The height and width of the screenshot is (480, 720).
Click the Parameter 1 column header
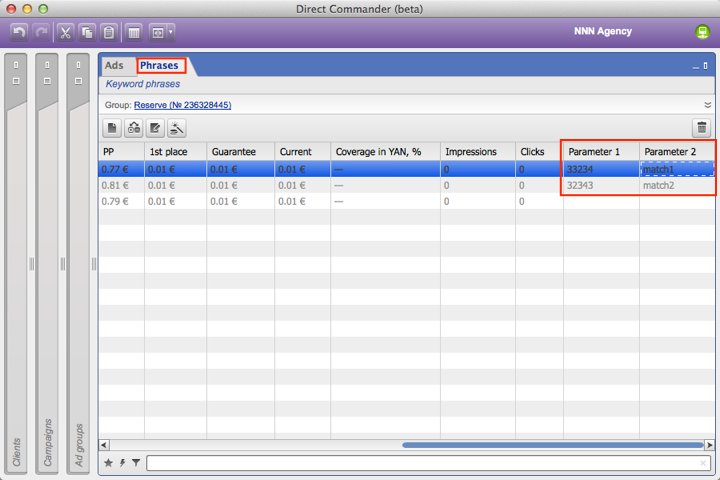(x=601, y=152)
